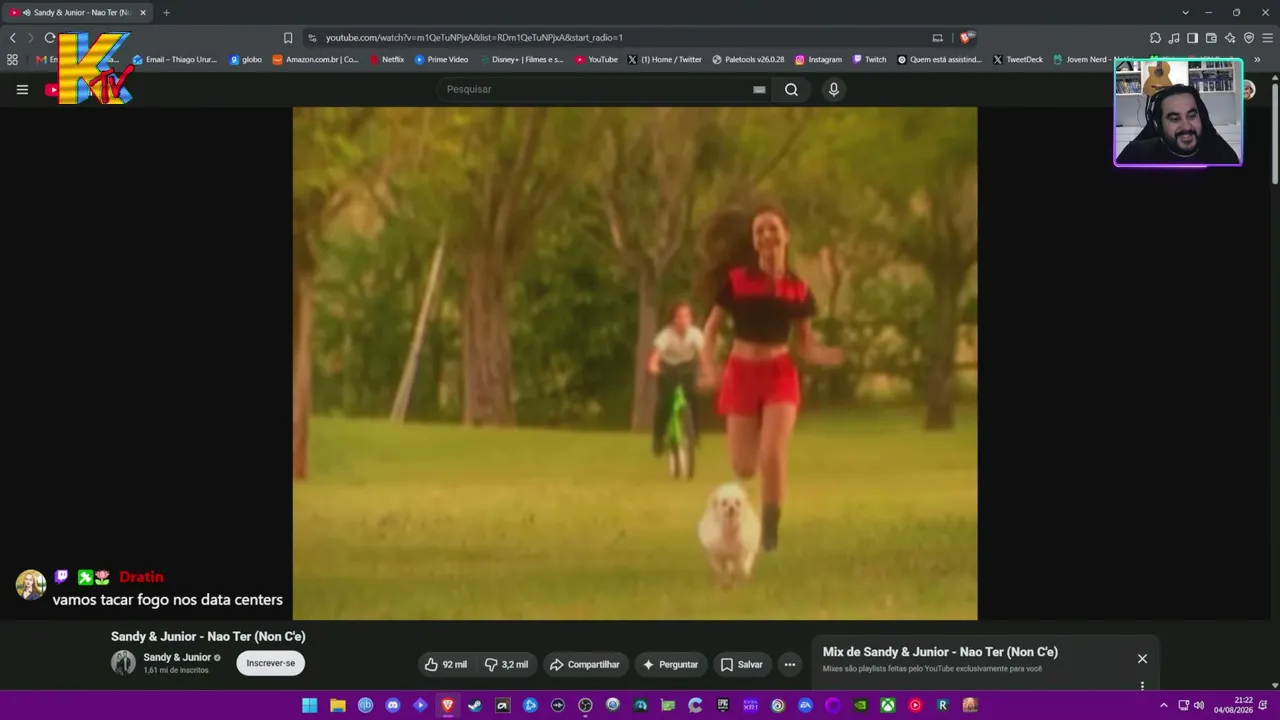The image size is (1280, 720).
Task: Open the Prime Video bookmark
Action: (x=441, y=60)
